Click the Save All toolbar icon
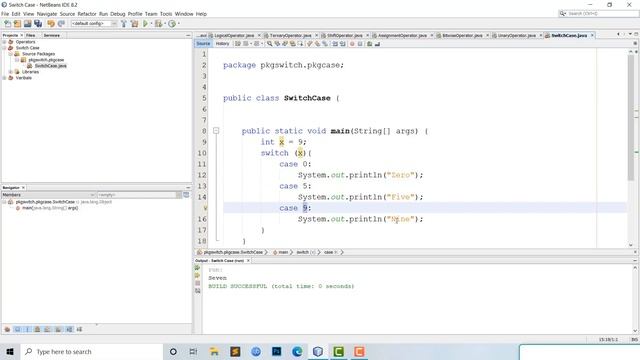Viewport: 640px width, 360px height. (38, 24)
